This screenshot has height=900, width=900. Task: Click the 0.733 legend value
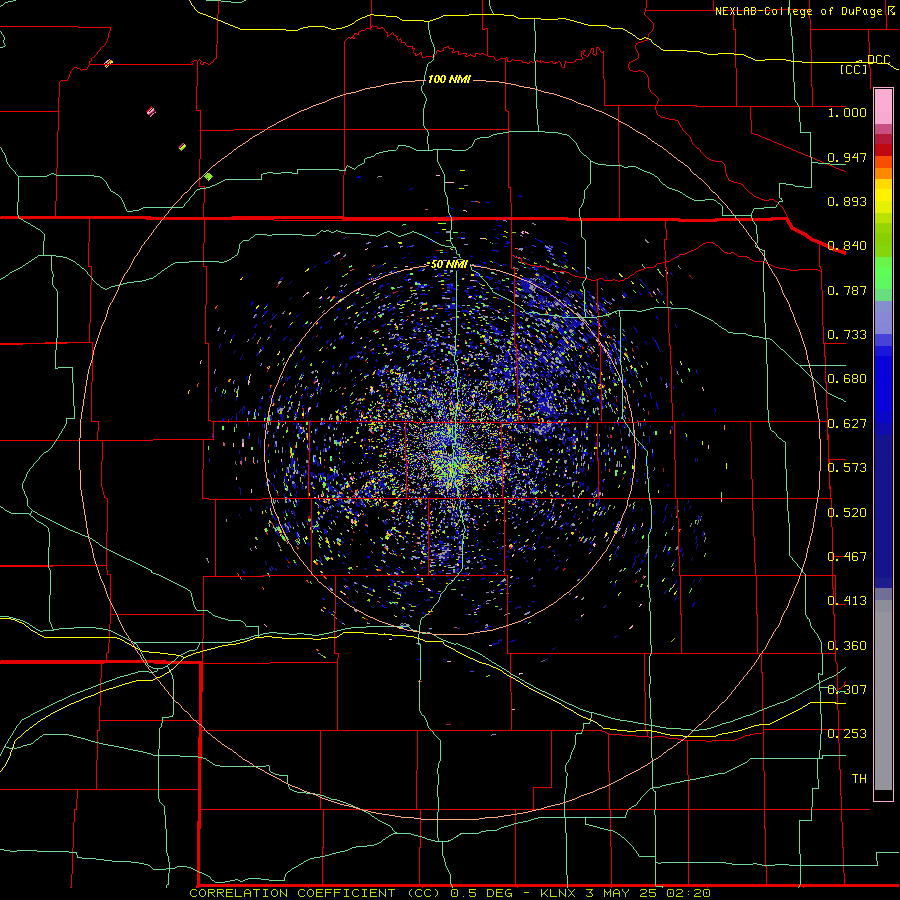pos(847,335)
